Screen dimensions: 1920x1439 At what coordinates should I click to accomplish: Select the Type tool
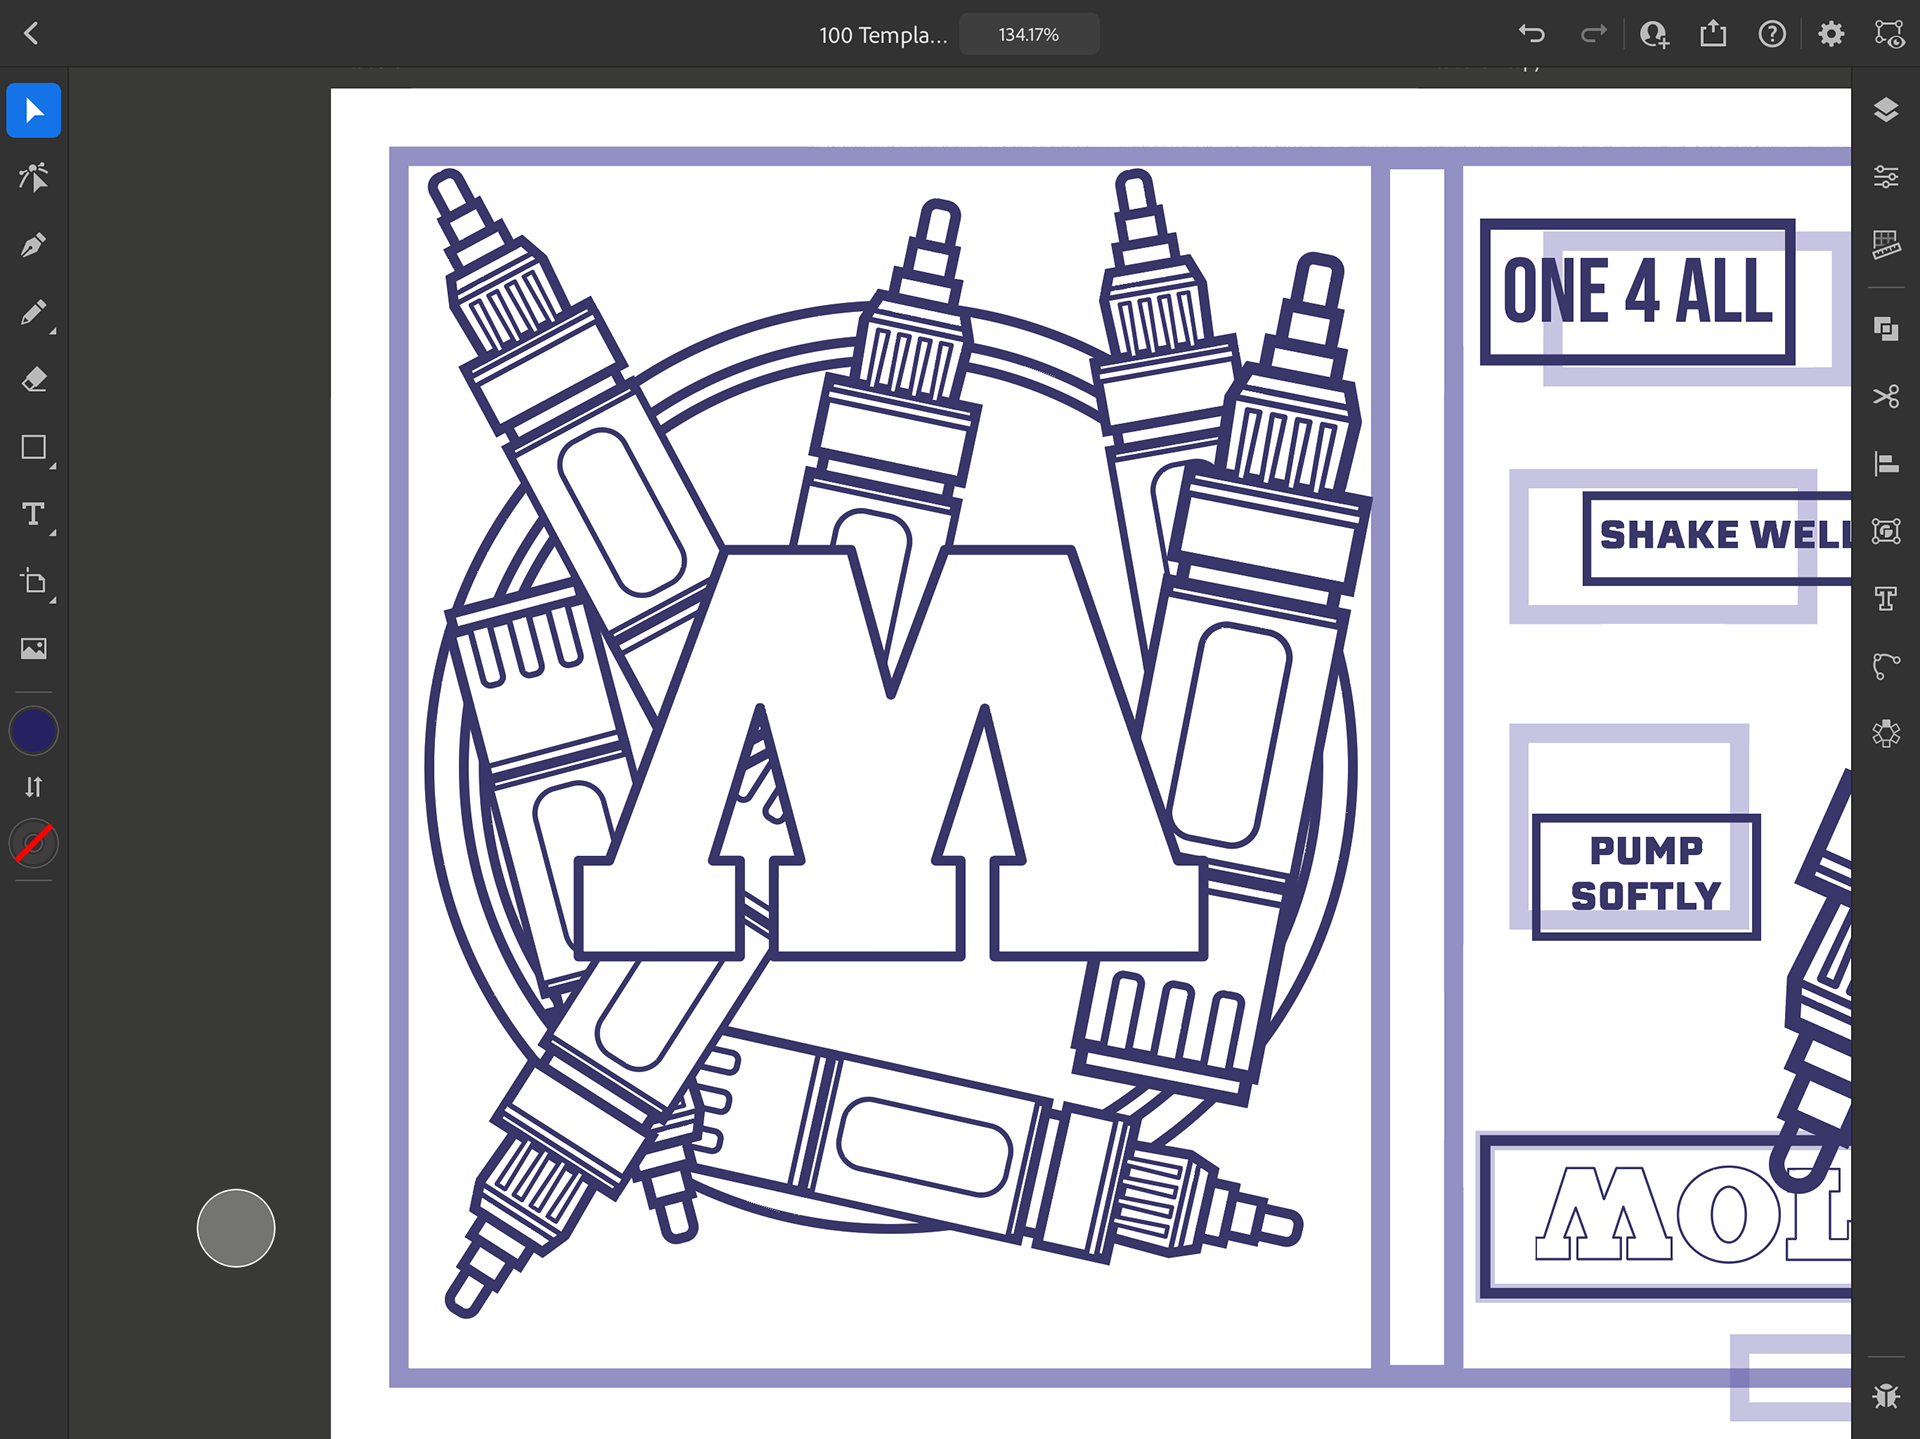coord(34,514)
